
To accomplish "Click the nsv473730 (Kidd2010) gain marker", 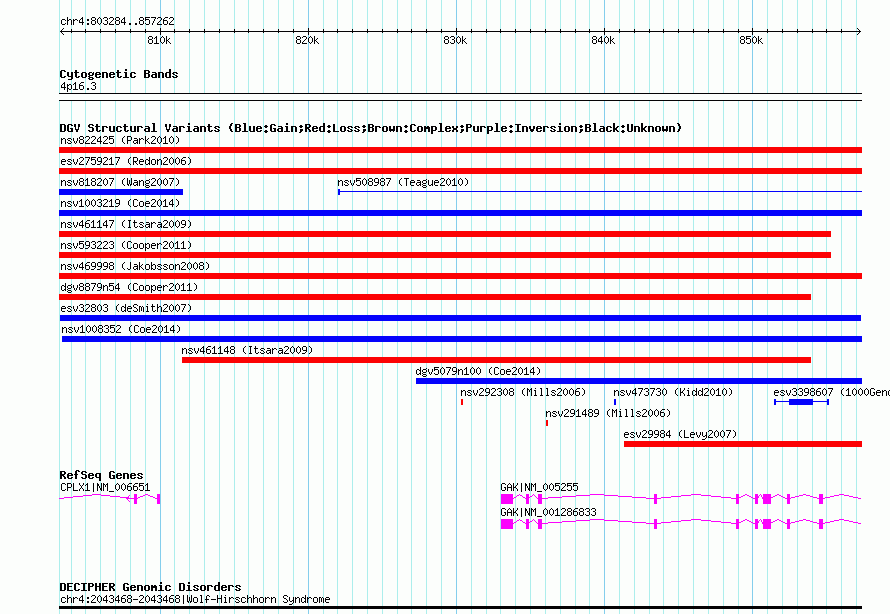I will pos(615,402).
